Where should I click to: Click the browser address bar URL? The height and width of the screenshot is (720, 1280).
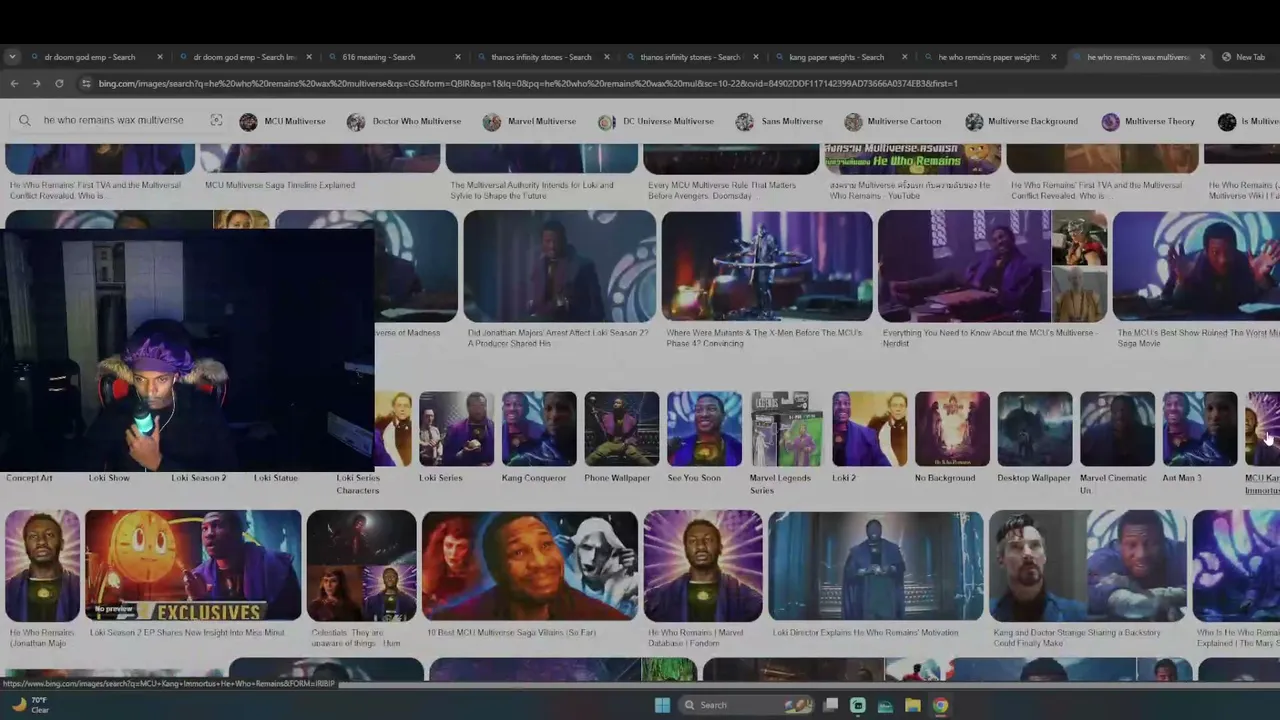tap(528, 83)
